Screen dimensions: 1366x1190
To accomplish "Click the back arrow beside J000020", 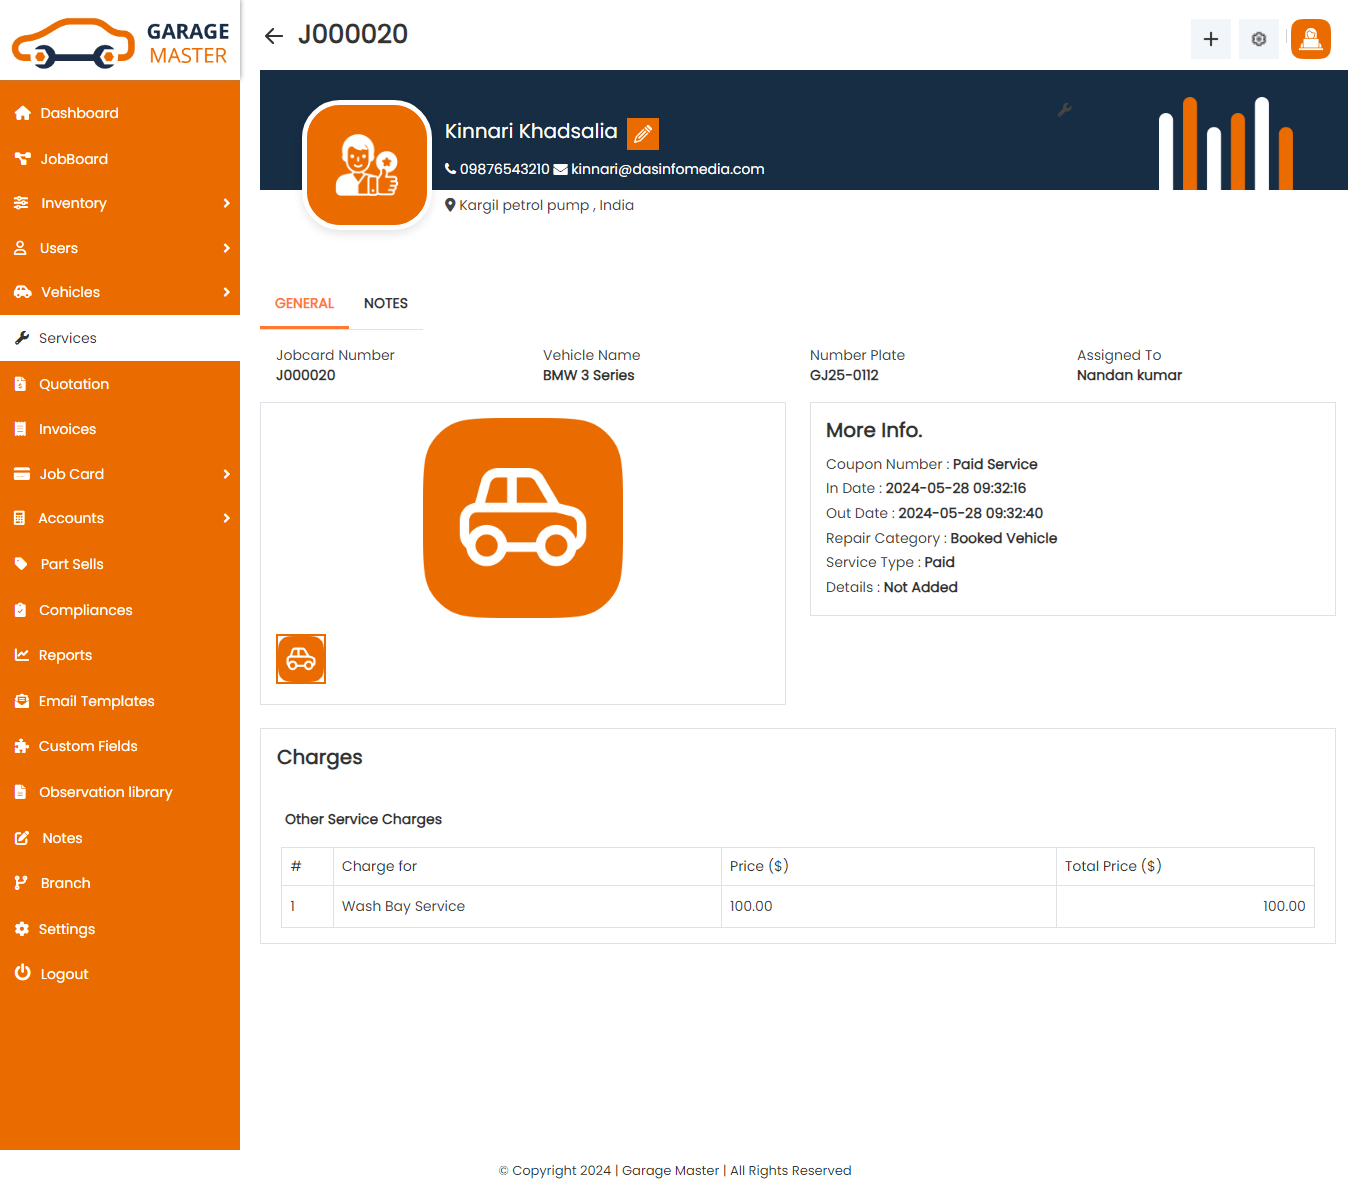I will 273,37.
